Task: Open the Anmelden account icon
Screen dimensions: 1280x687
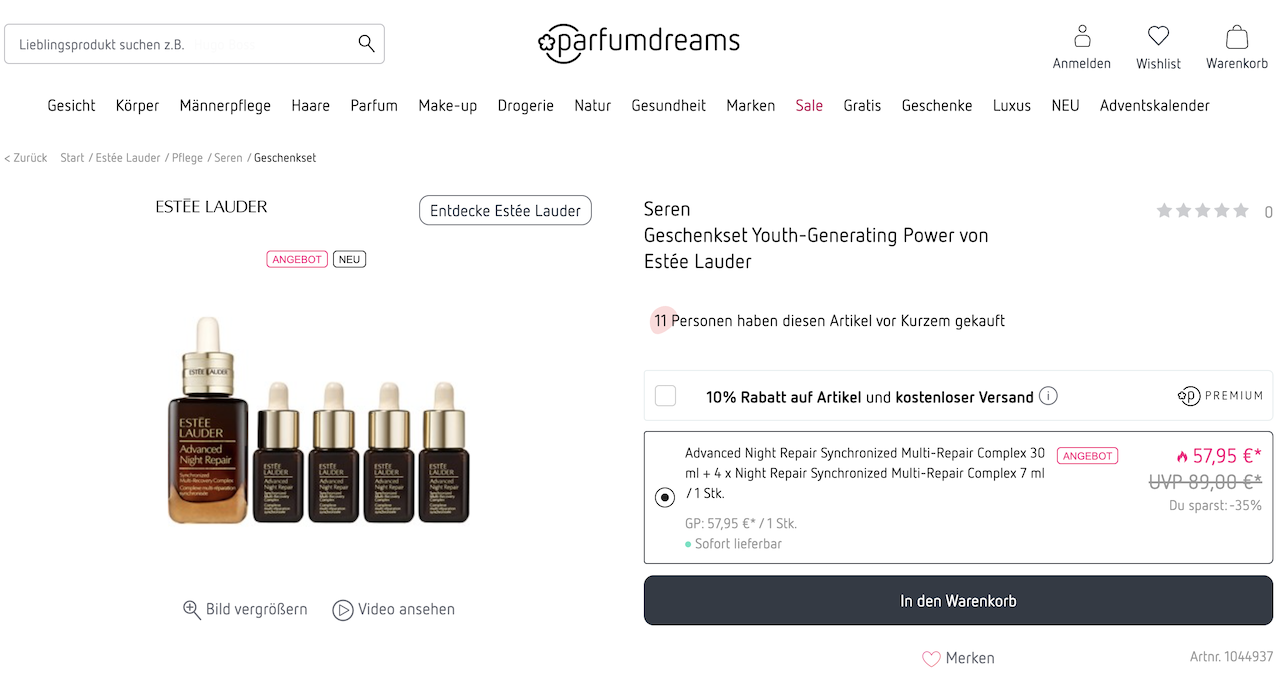Action: point(1082,38)
